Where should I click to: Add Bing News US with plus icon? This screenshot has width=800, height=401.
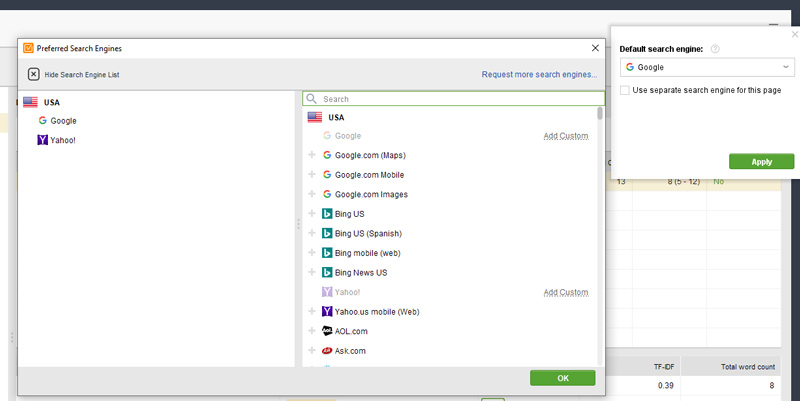(x=312, y=272)
